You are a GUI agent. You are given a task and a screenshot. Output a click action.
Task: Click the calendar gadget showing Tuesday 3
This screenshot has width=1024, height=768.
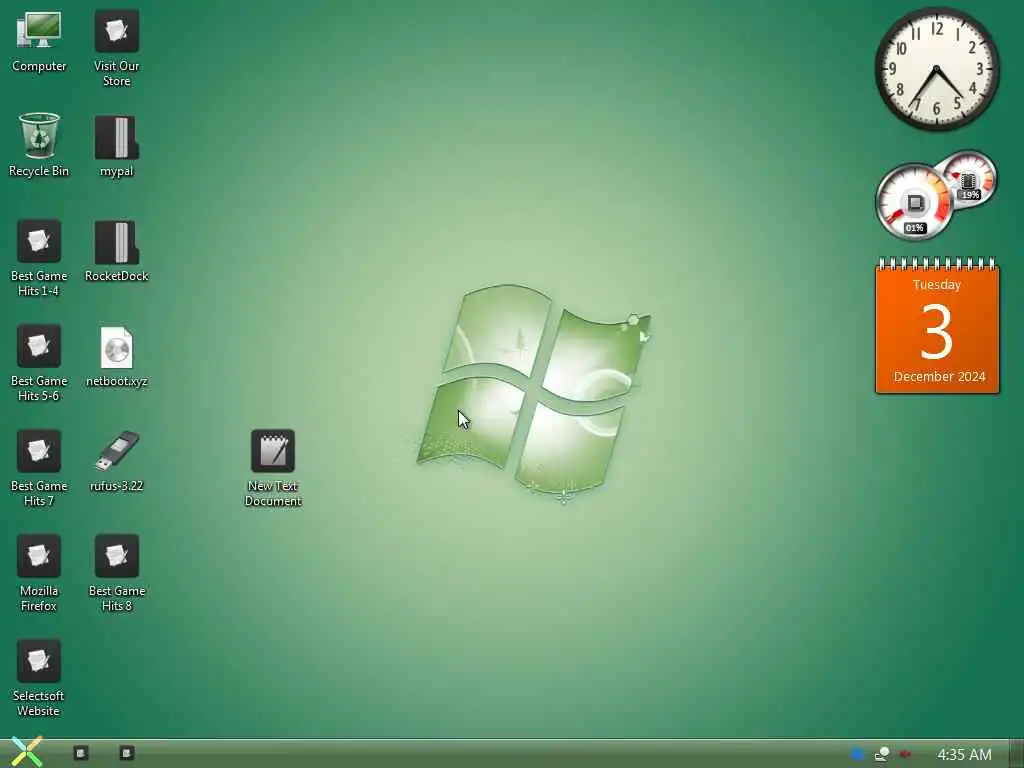[937, 326]
